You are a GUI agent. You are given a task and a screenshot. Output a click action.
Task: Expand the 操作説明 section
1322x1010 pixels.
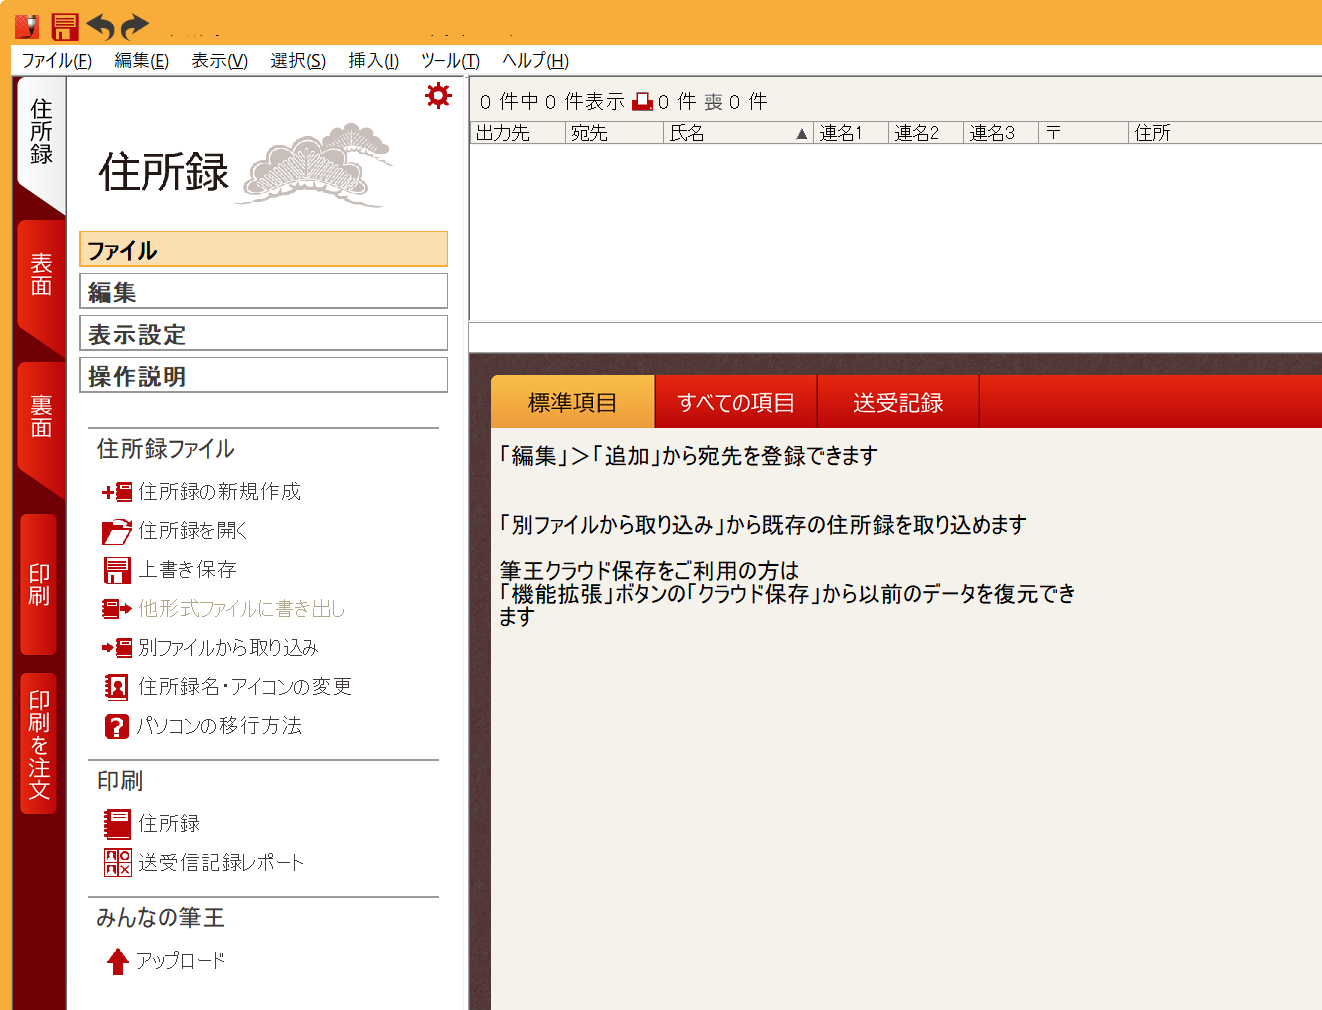coord(263,376)
